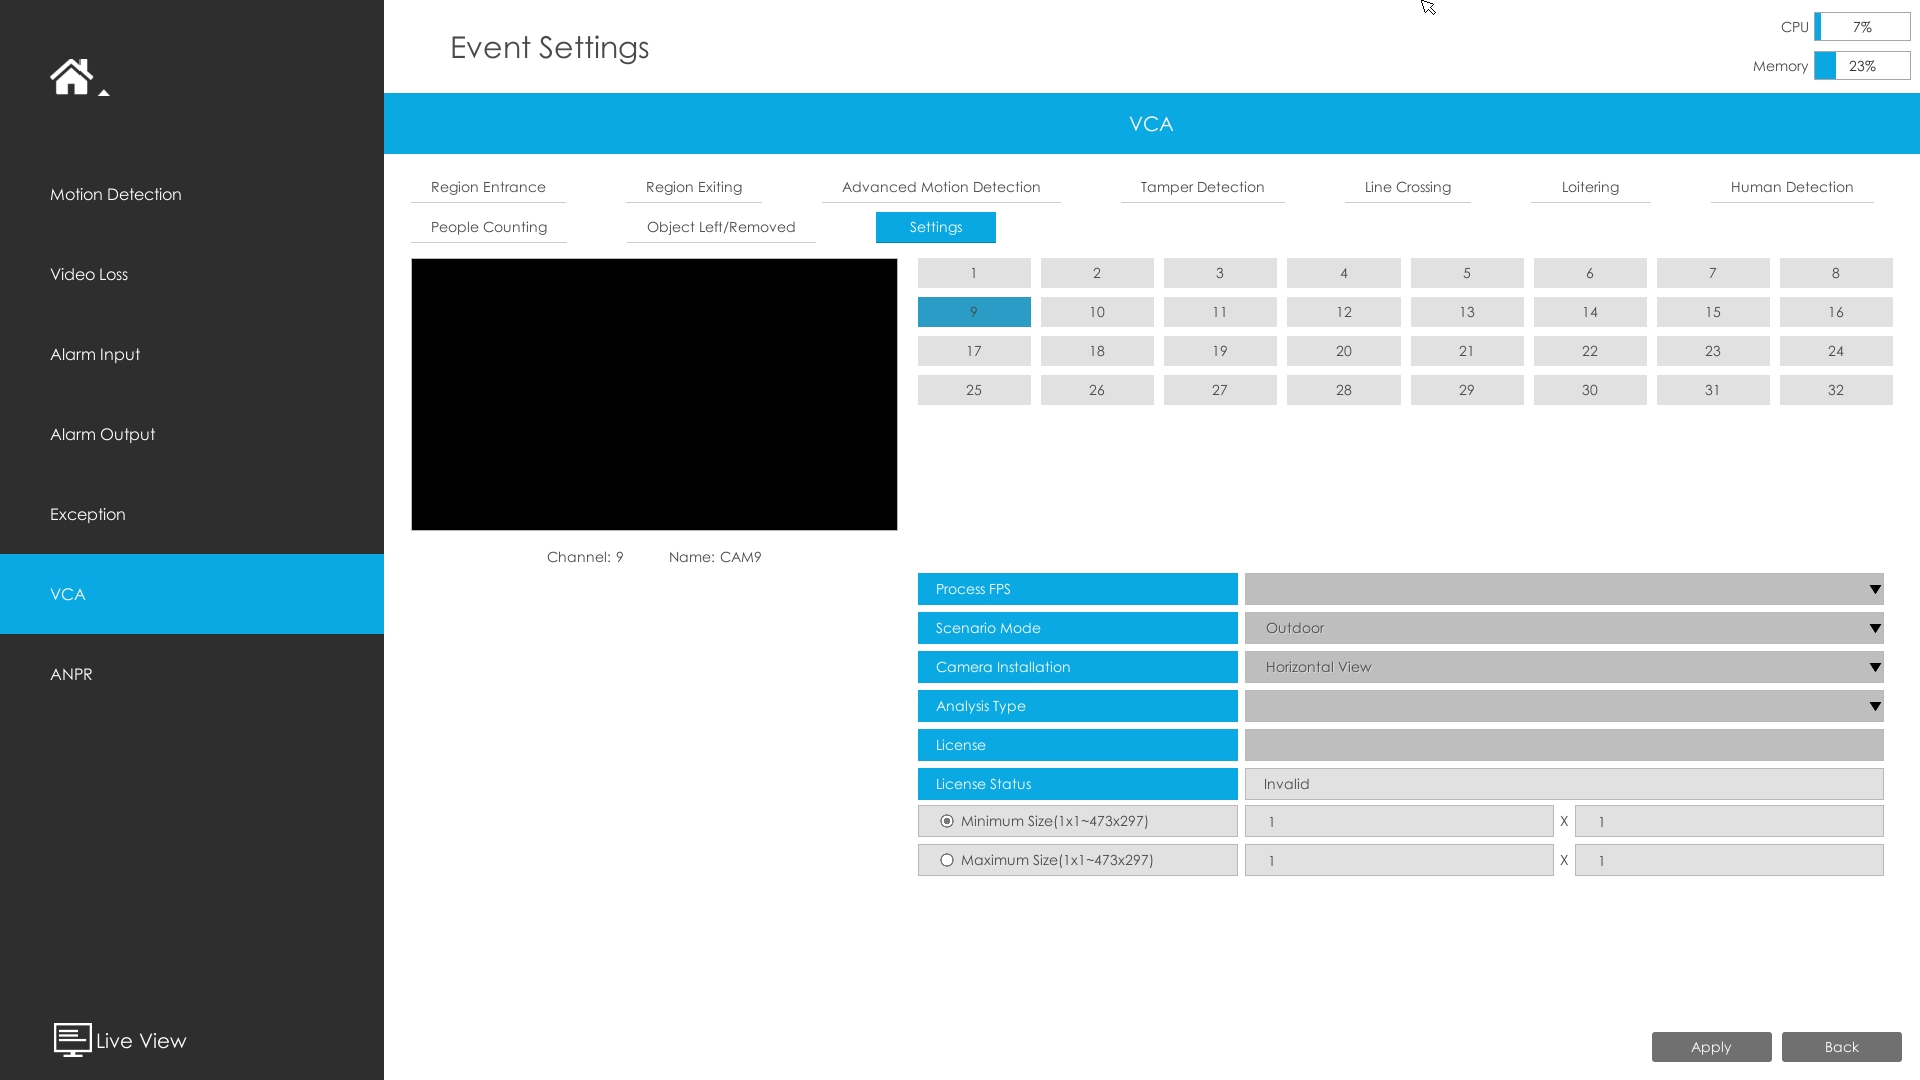Viewport: 1920px width, 1080px height.
Task: Click the License input field
Action: pyautogui.click(x=1563, y=745)
